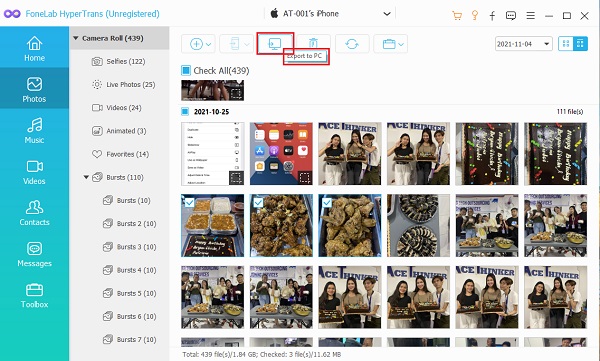
Task: Click the trash delete icon in toolbar
Action: 313,44
